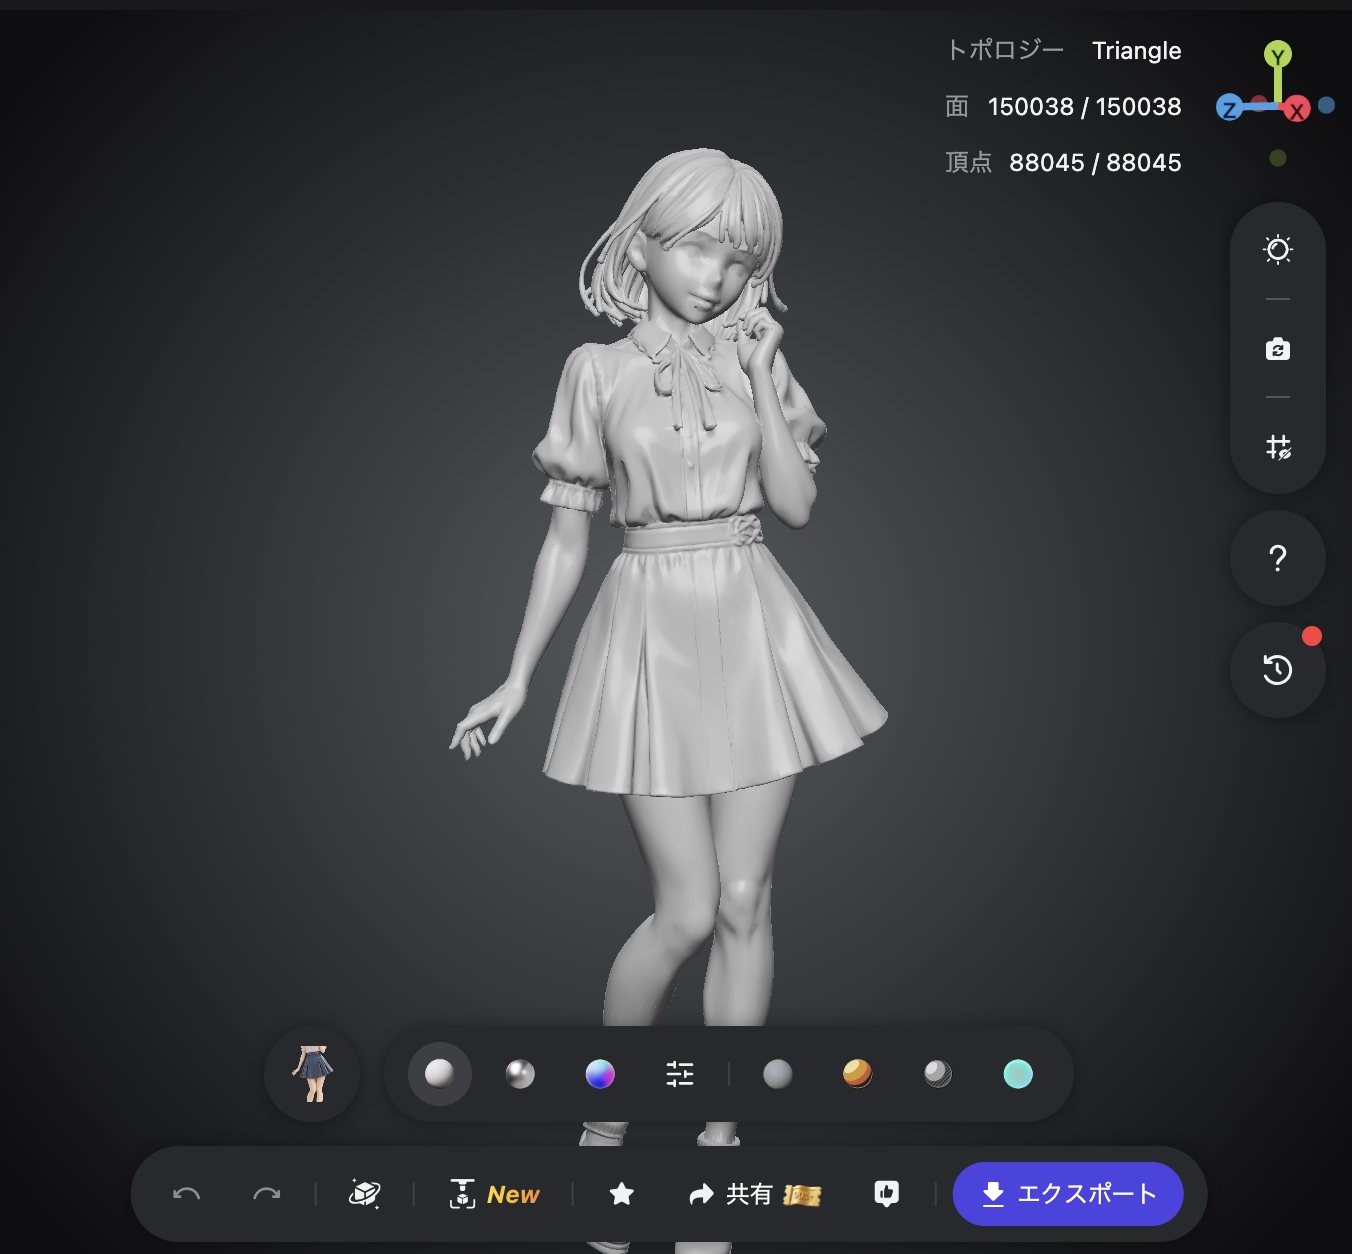Click the face count 150038 / 150038
Screen dimensions: 1352x1254
[1085, 107]
